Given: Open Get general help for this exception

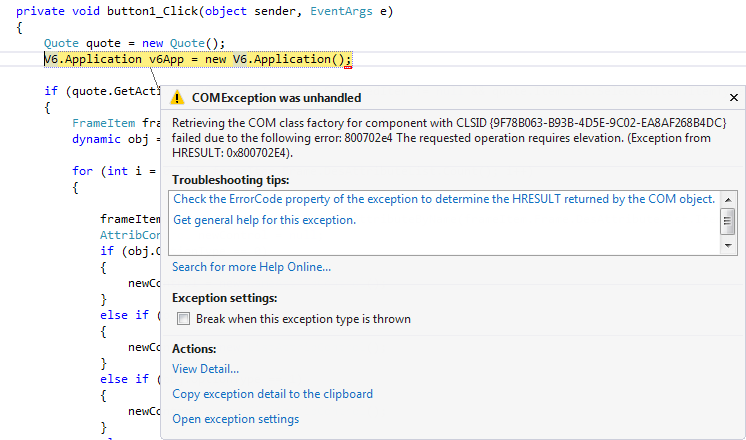Looking at the screenshot, I should [x=265, y=220].
